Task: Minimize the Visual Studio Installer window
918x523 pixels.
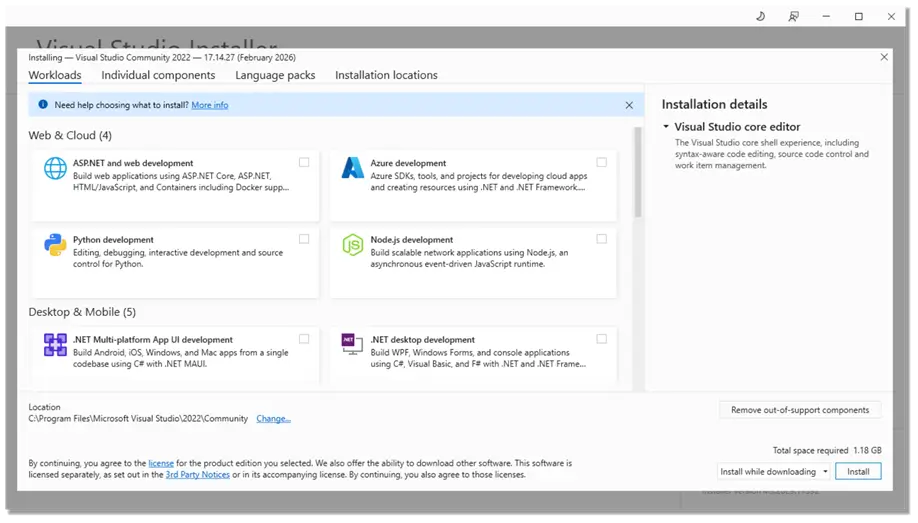Action: click(826, 16)
